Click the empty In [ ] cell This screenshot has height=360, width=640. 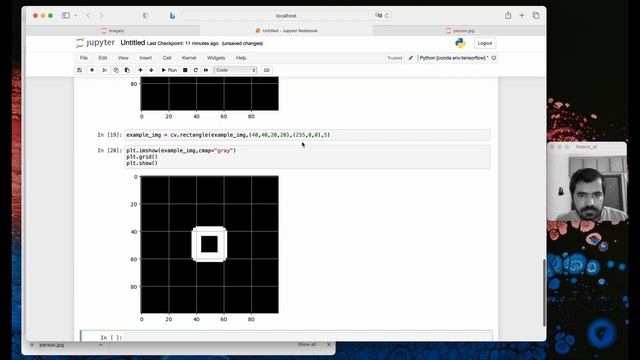307,337
